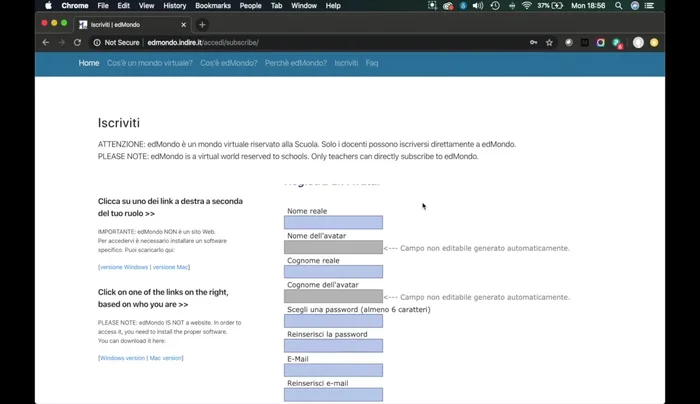This screenshot has width=700, height=404.
Task: Click the "Windows version" download link
Action: [x=122, y=358]
